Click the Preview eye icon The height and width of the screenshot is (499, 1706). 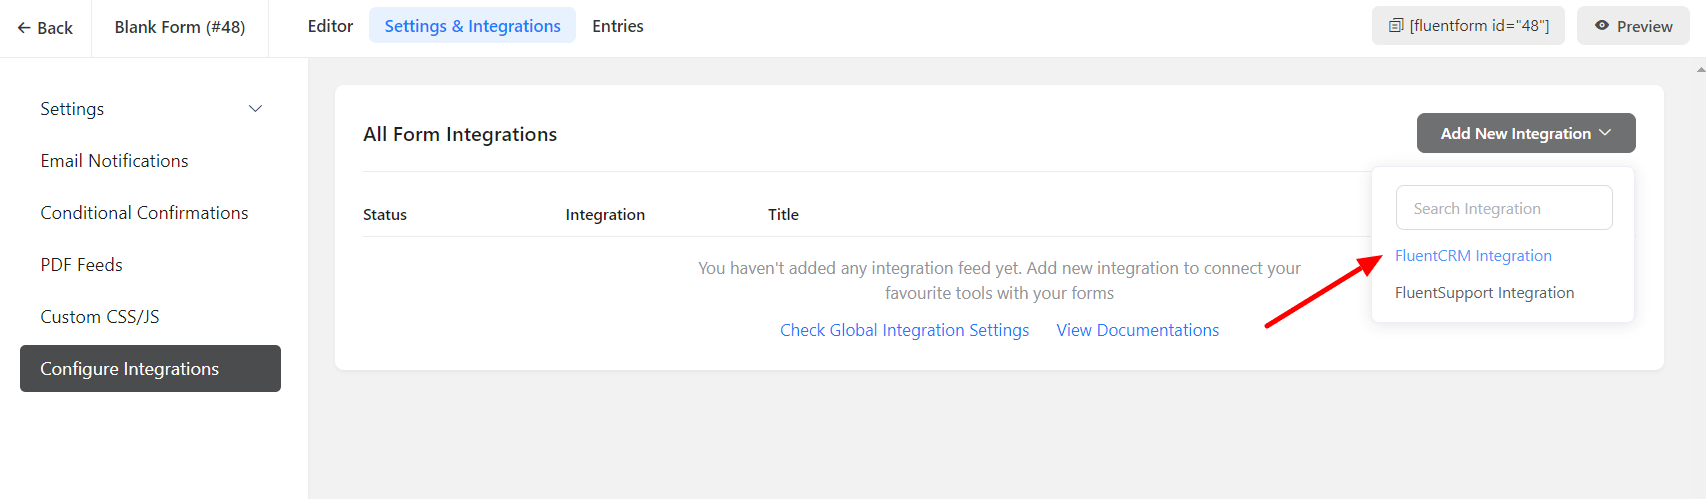click(1602, 26)
